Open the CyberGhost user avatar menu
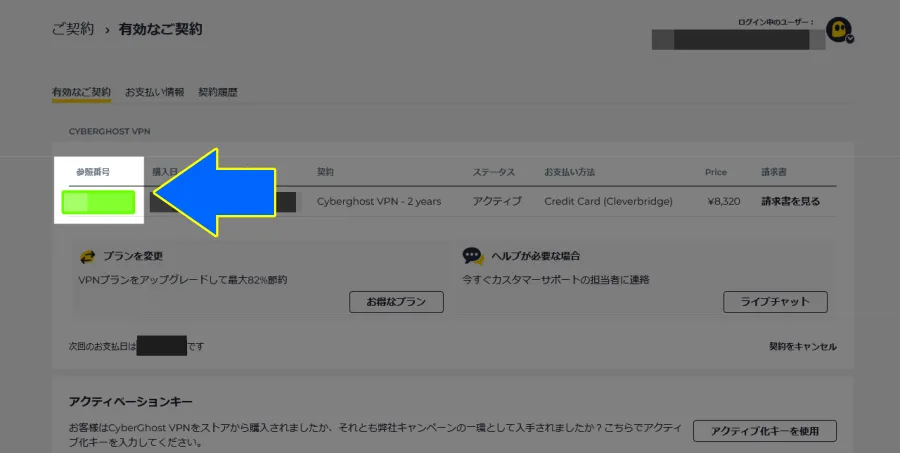 click(x=840, y=30)
